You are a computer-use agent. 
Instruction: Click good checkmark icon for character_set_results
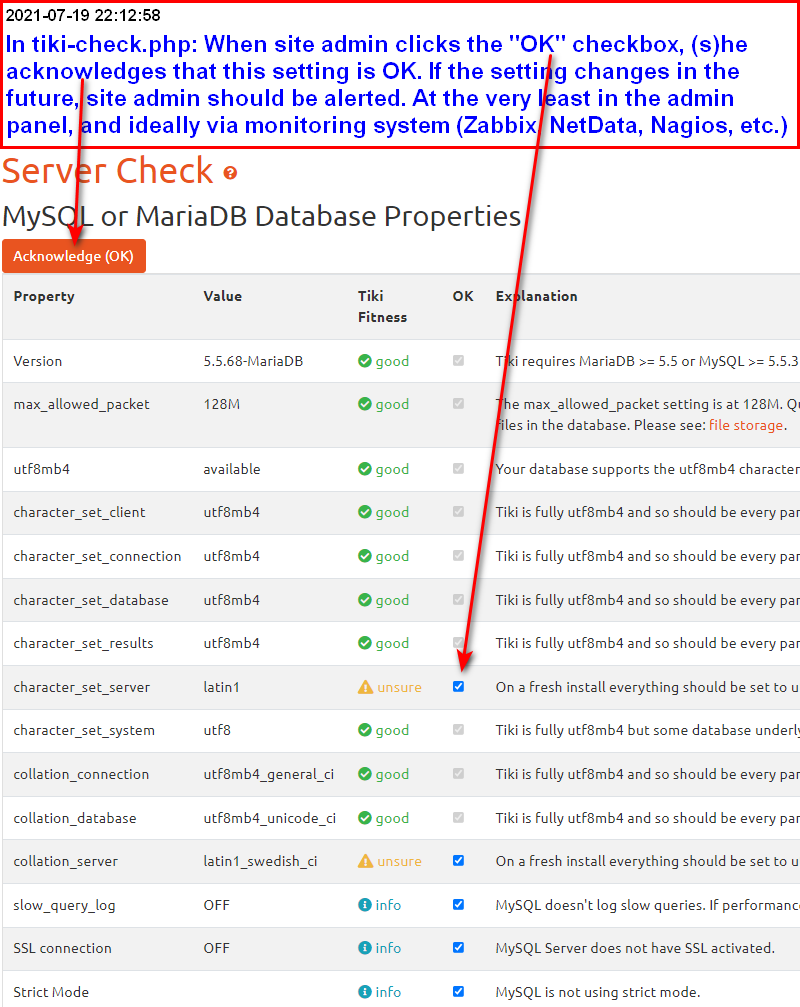tap(365, 643)
